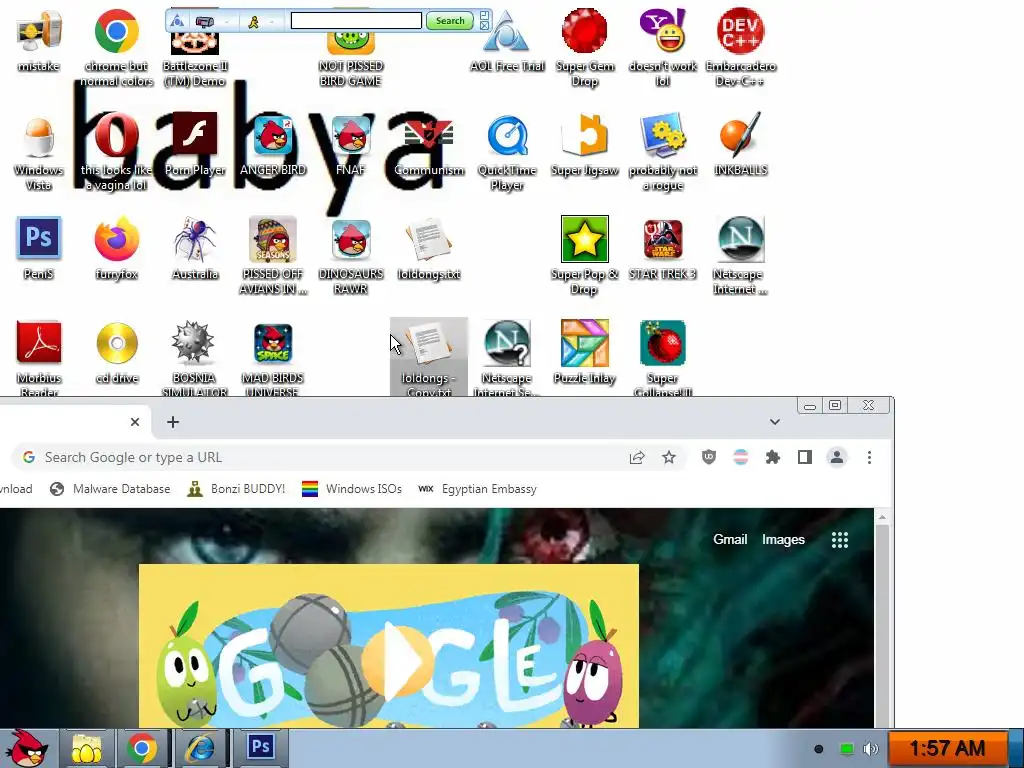Select the Super Jigsaw icon
This screenshot has height=768, width=1024.
[584, 145]
